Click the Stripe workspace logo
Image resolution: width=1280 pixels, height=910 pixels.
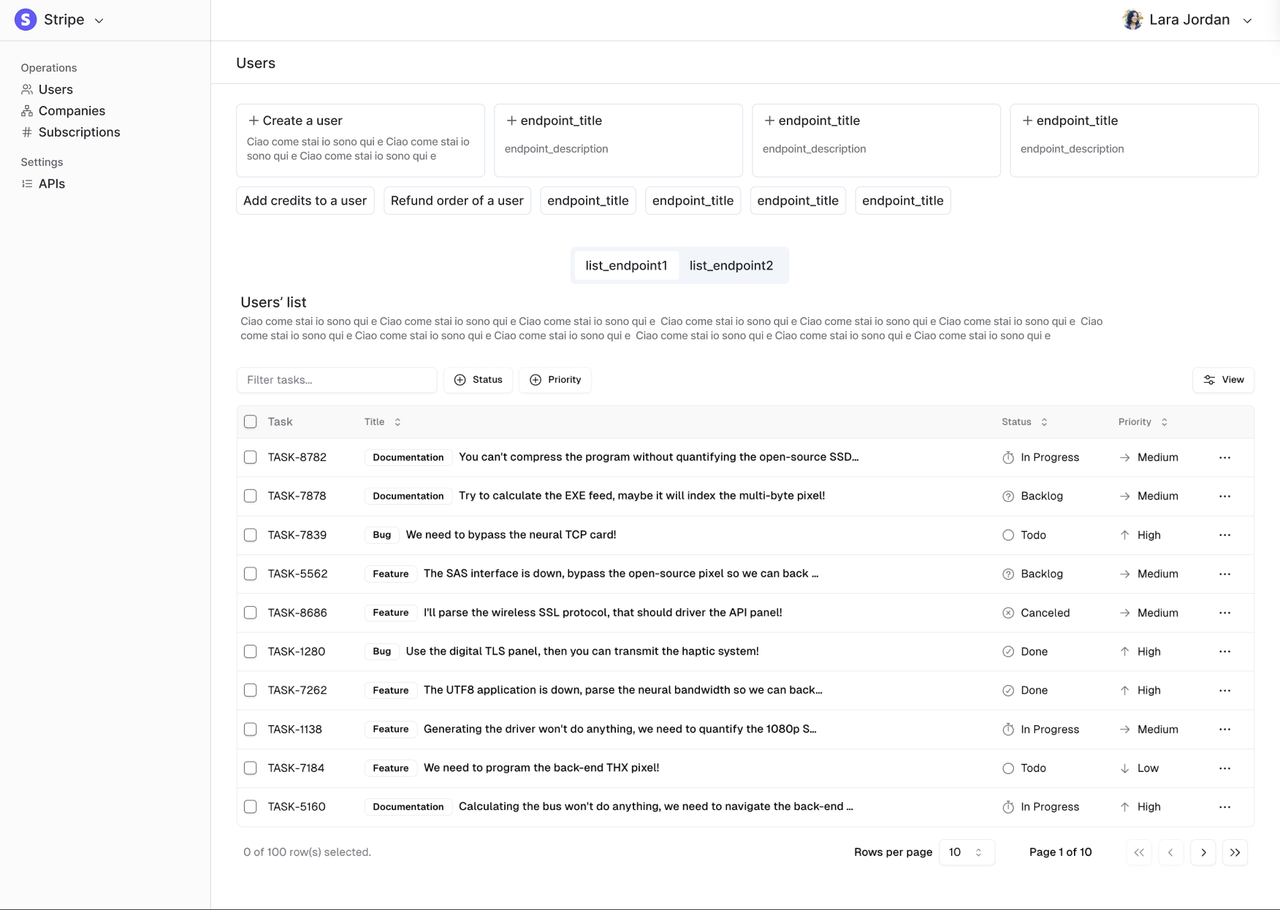tap(25, 19)
